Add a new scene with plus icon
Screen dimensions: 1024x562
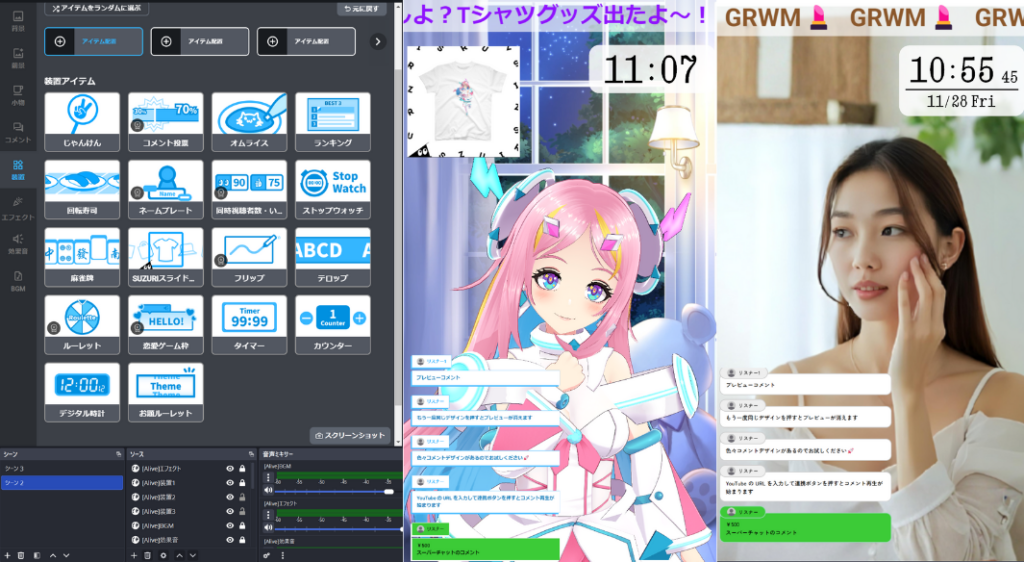7,555
